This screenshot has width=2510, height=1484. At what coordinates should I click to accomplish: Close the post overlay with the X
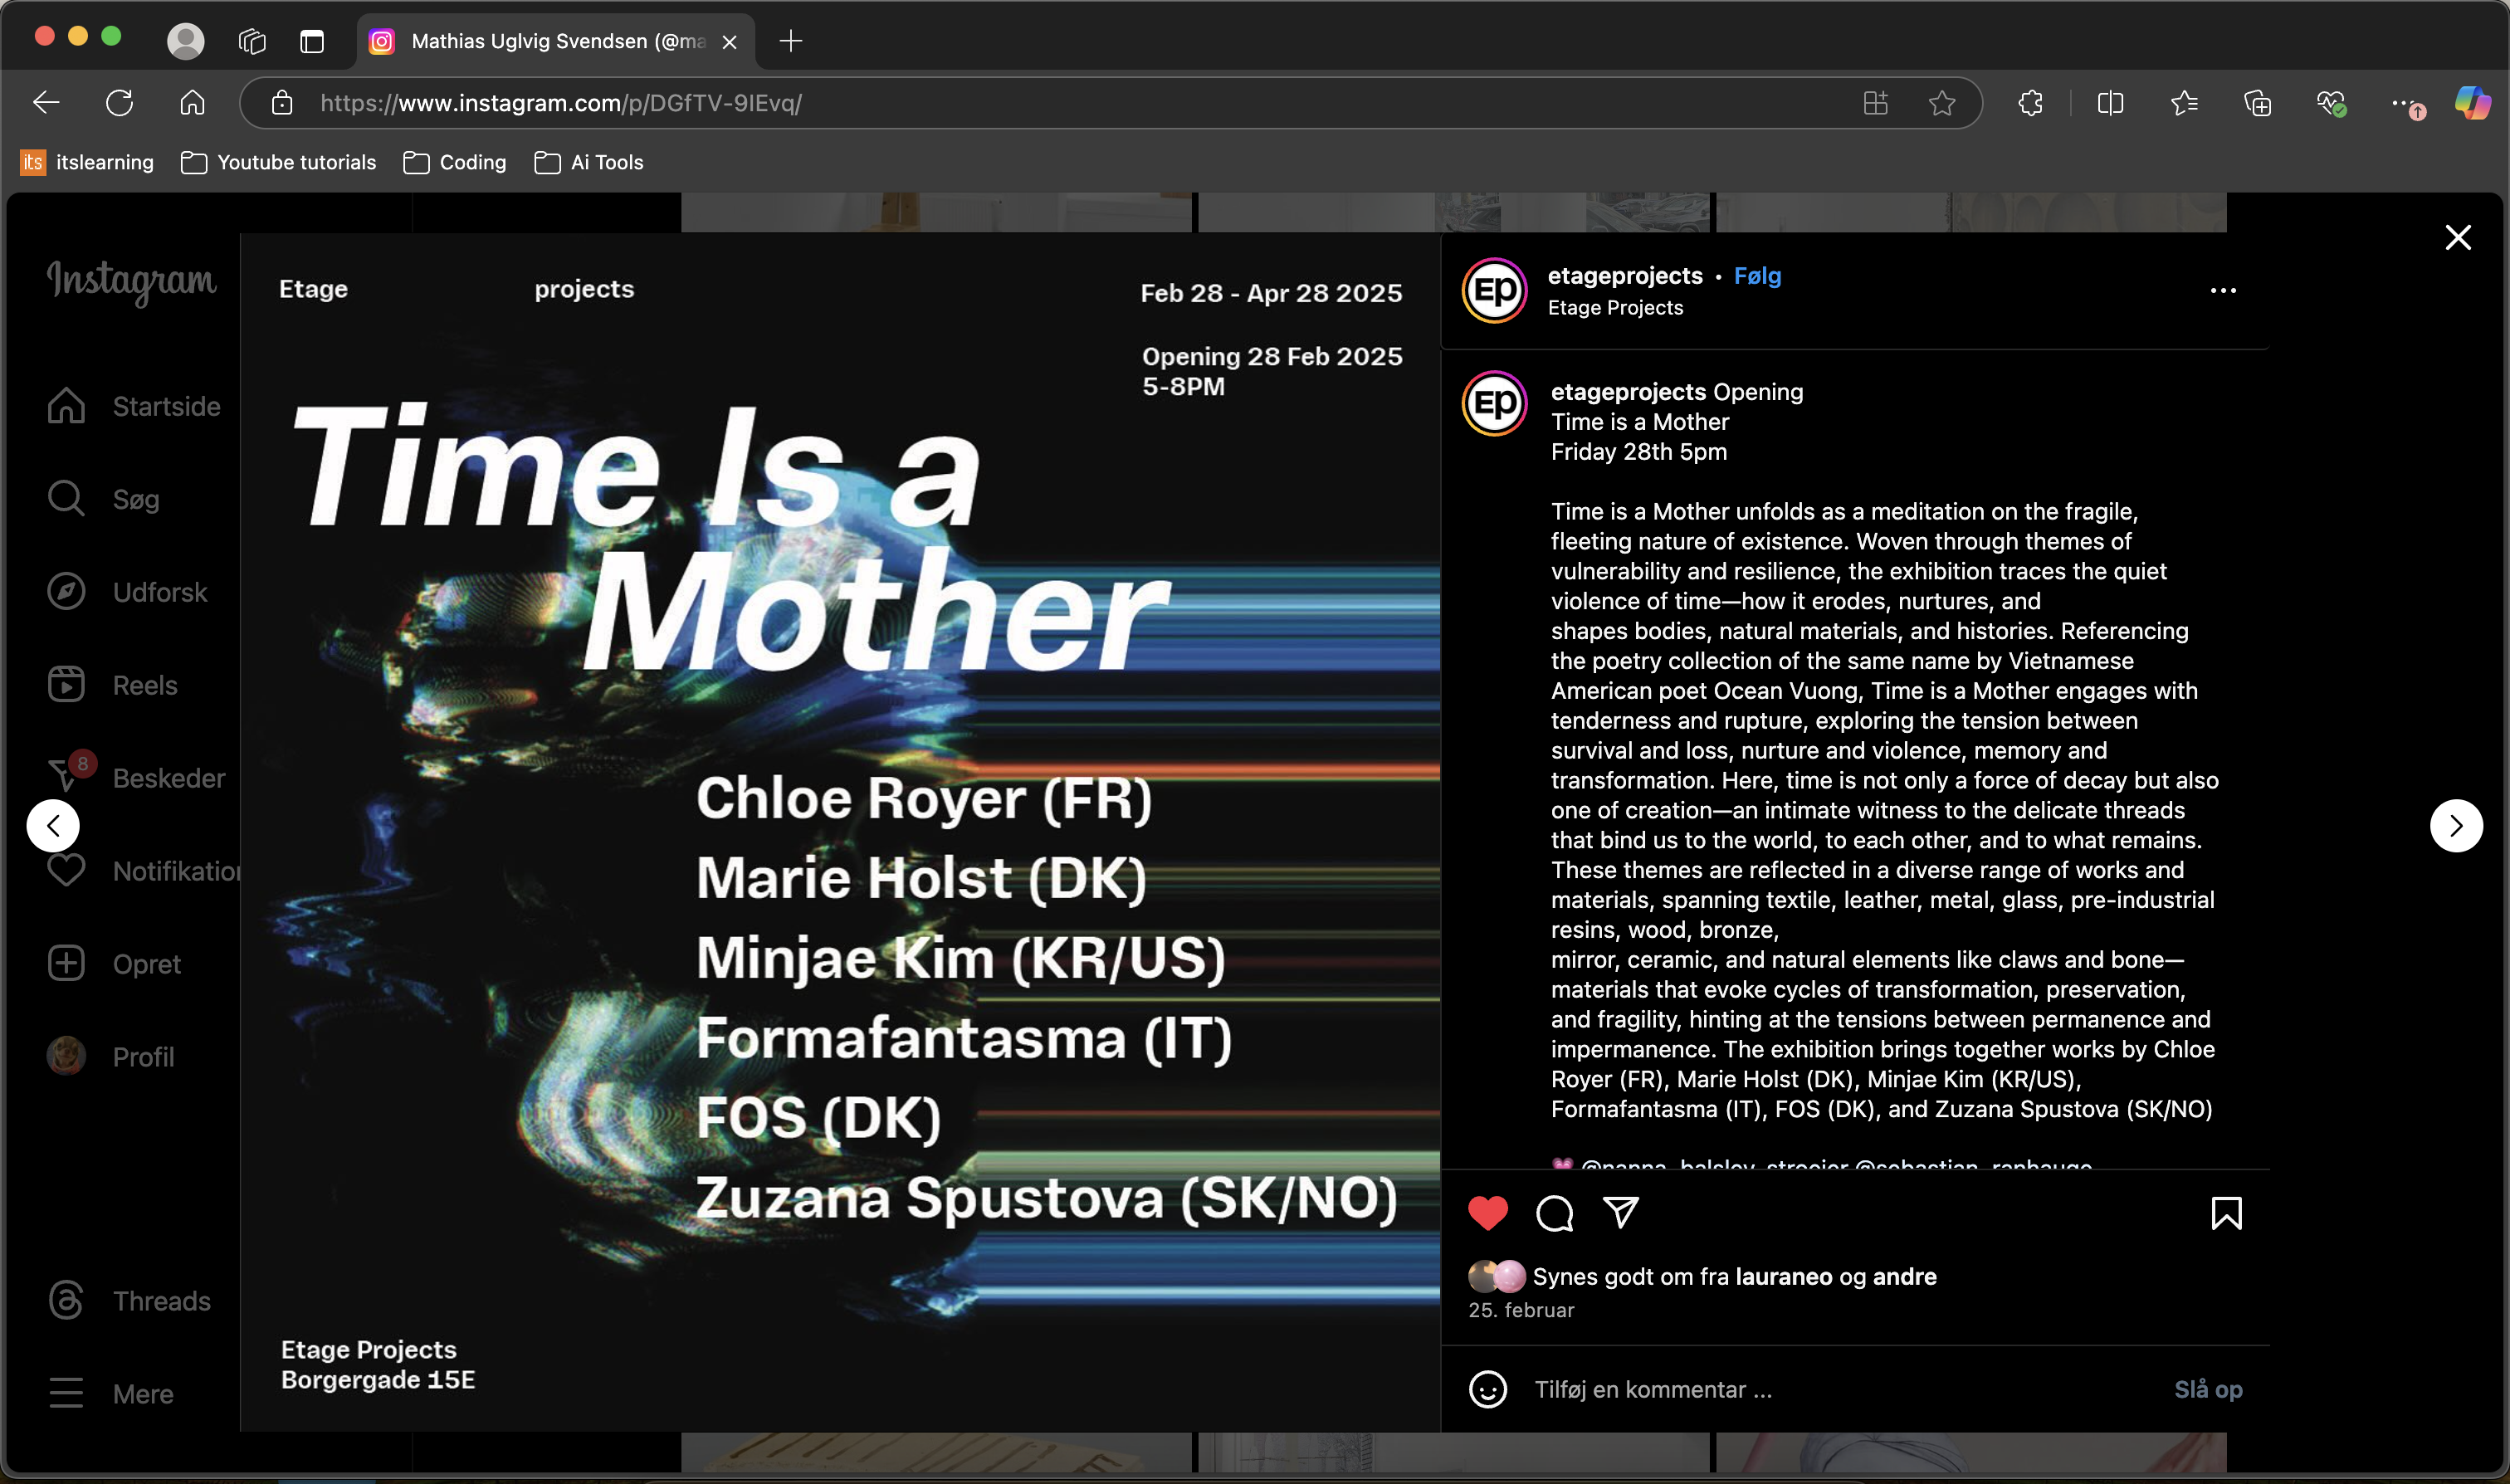(x=2457, y=237)
